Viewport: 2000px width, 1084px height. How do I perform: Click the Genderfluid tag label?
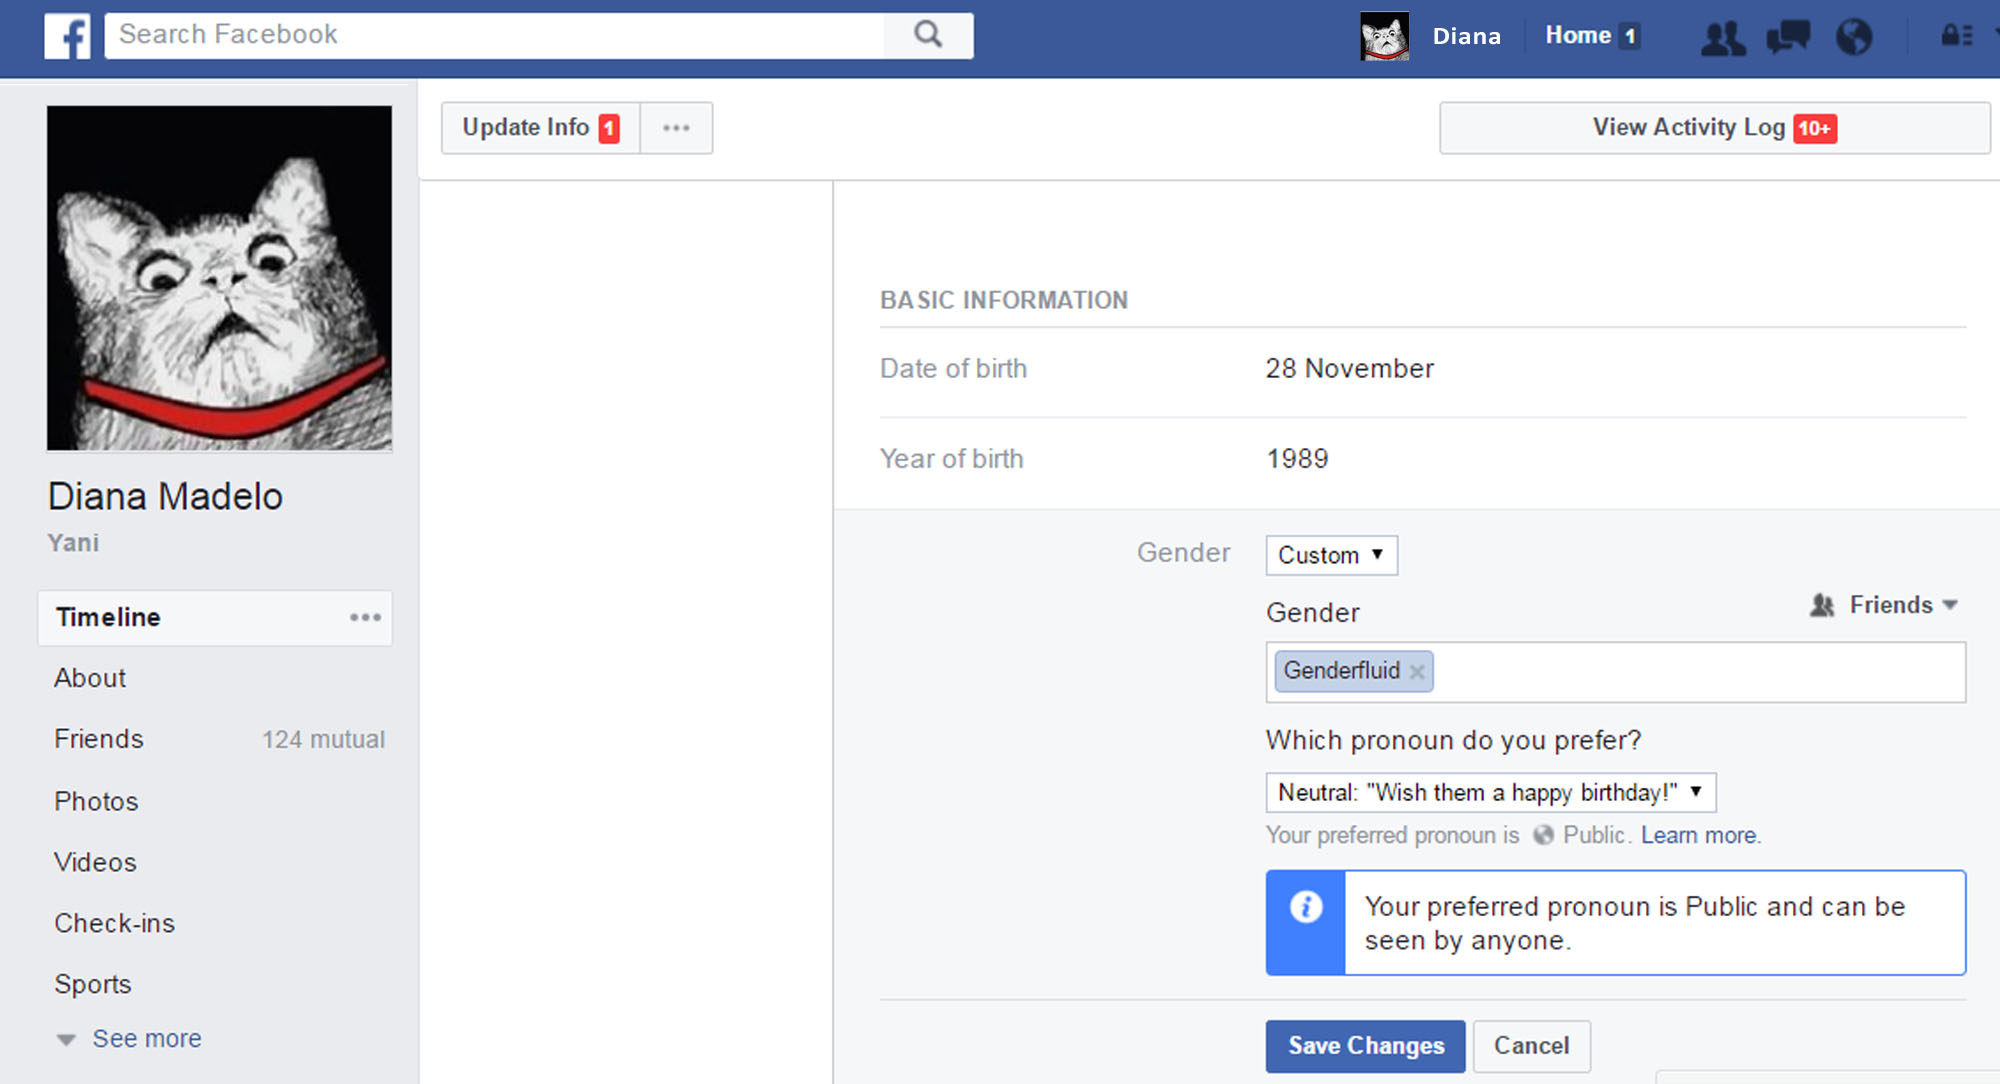click(x=1341, y=671)
